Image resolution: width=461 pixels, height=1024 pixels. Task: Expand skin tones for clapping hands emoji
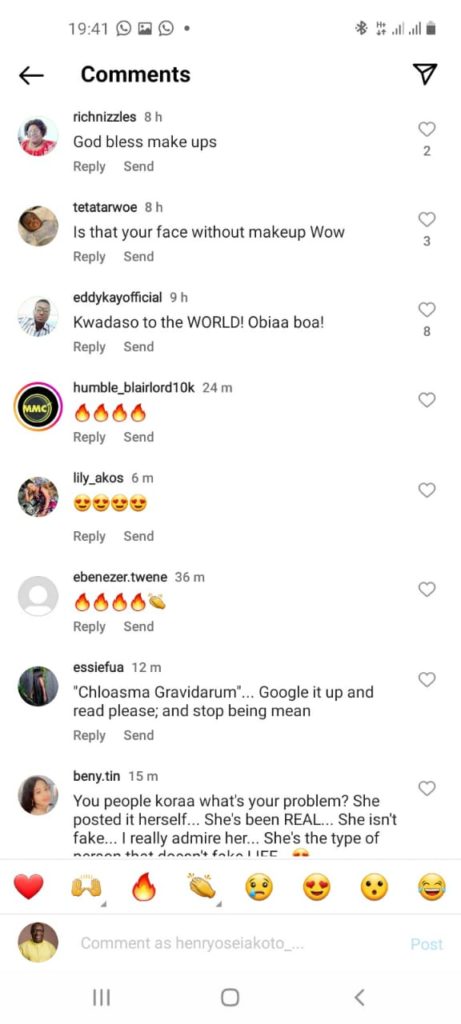click(220, 904)
